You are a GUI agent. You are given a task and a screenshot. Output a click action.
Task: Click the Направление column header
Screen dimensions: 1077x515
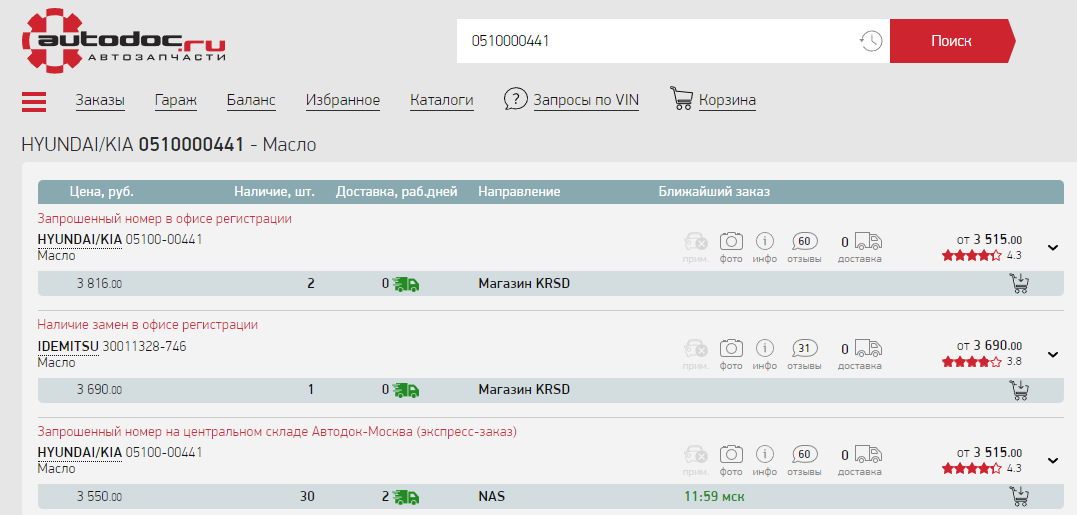pos(519,192)
